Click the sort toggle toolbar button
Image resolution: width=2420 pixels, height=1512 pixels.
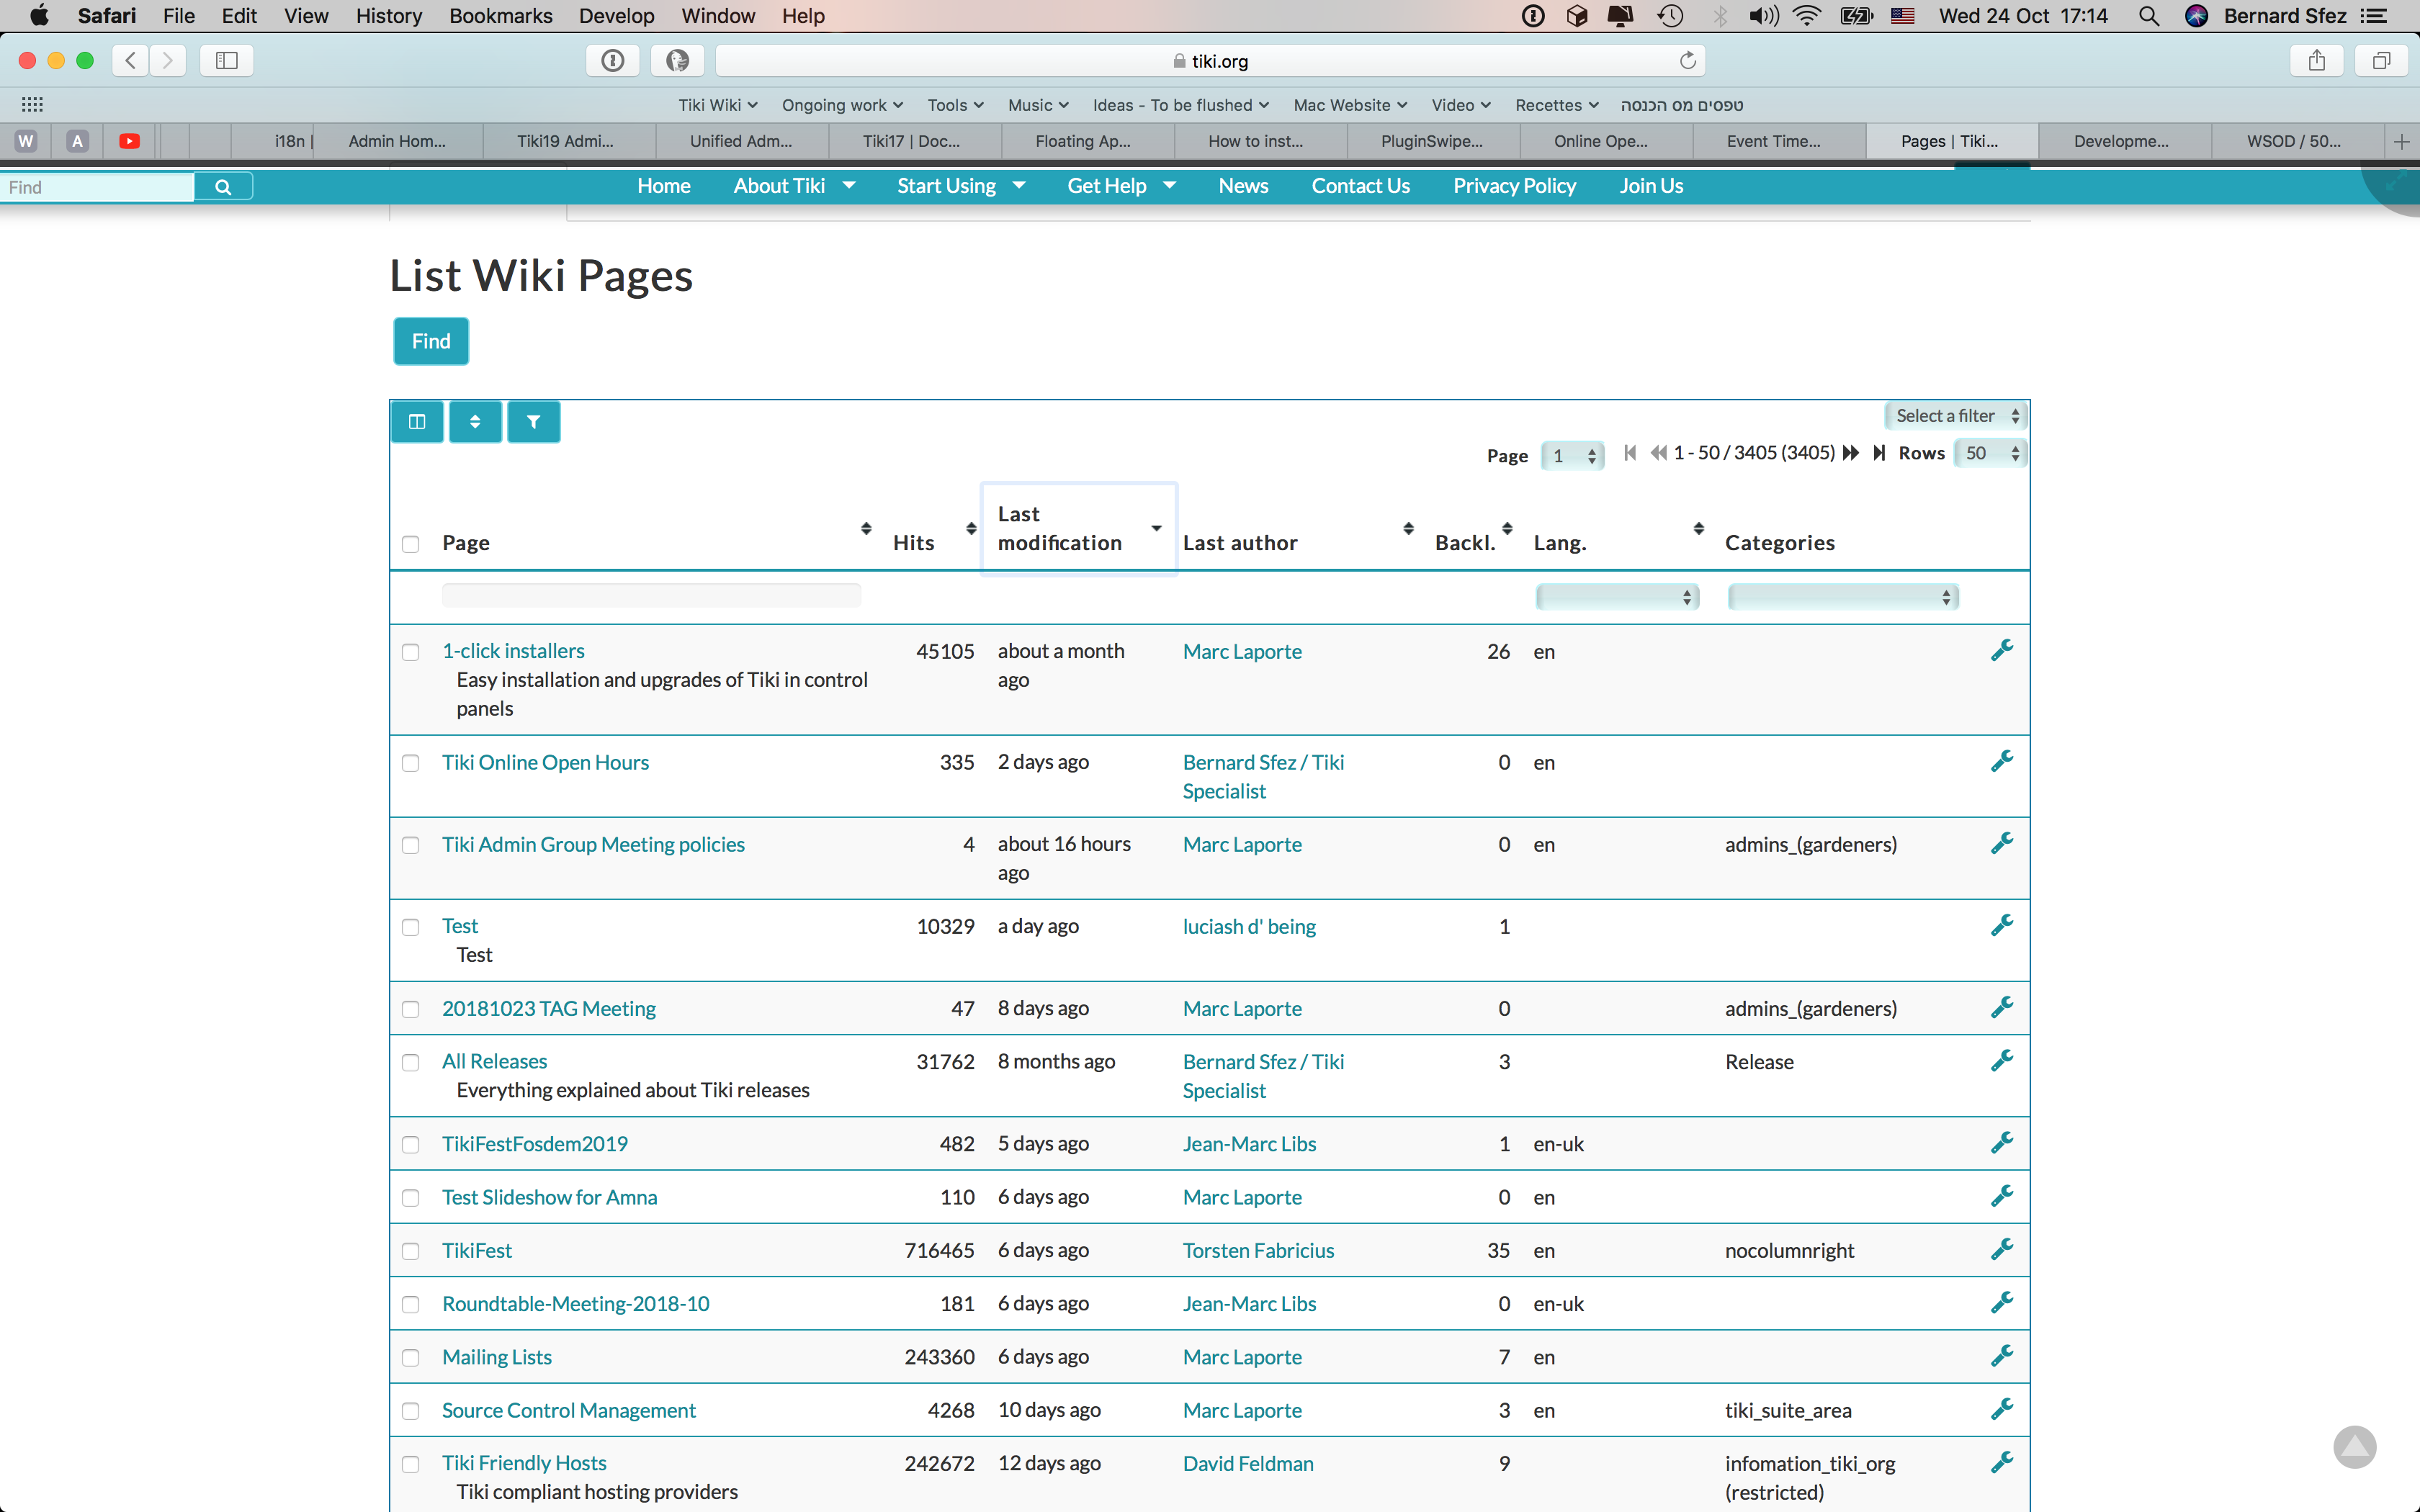click(475, 422)
